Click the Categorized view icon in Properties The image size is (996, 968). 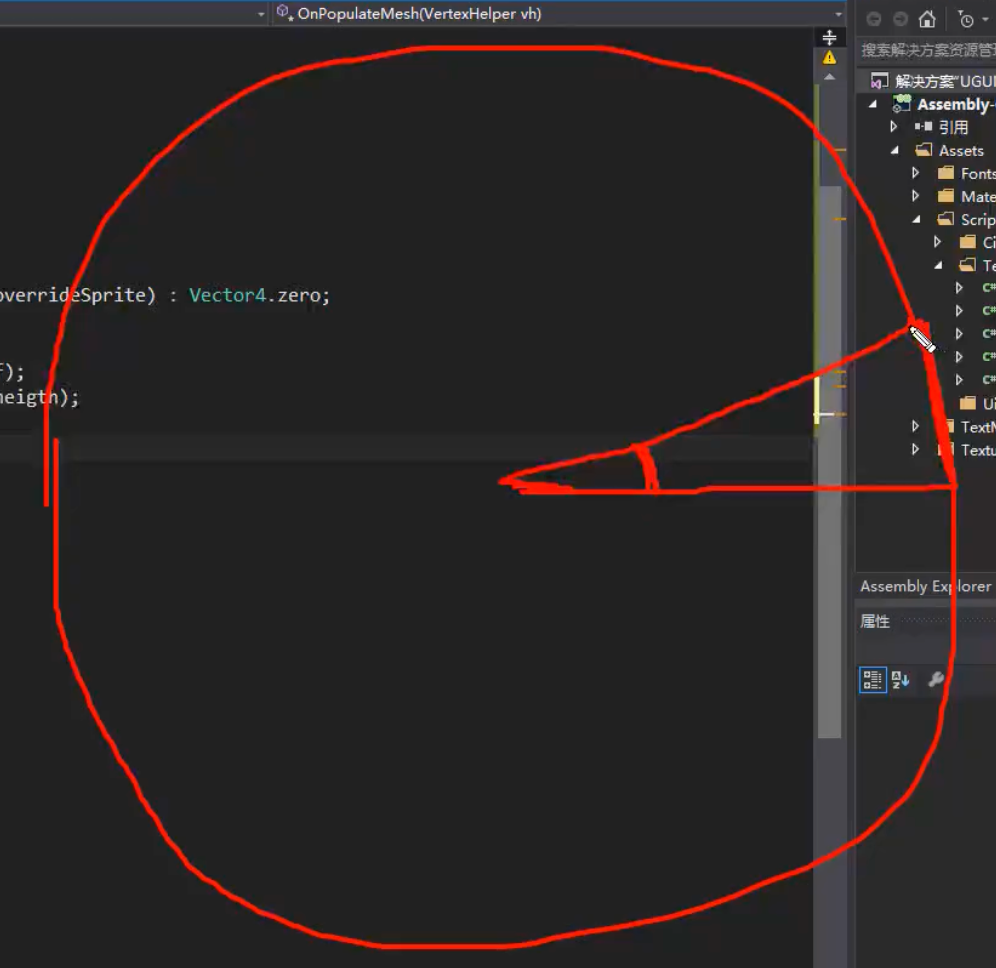[x=873, y=680]
